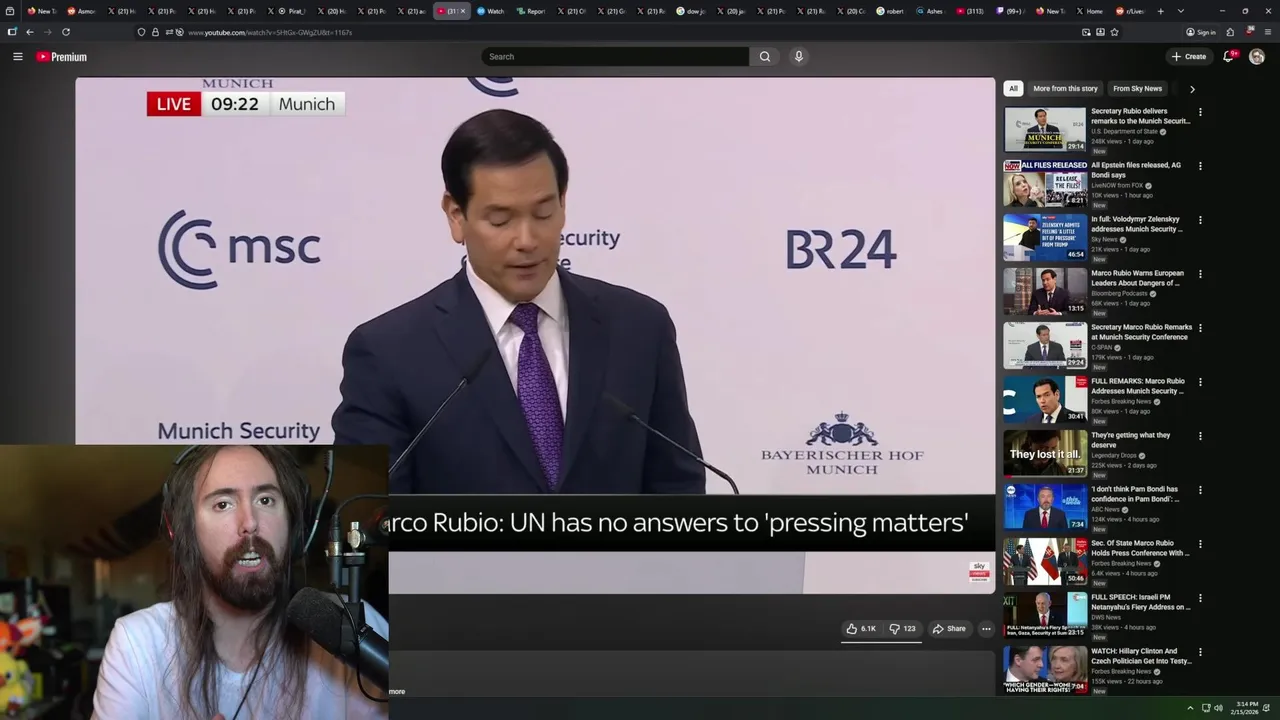Open the account avatar menu

coord(1257,57)
